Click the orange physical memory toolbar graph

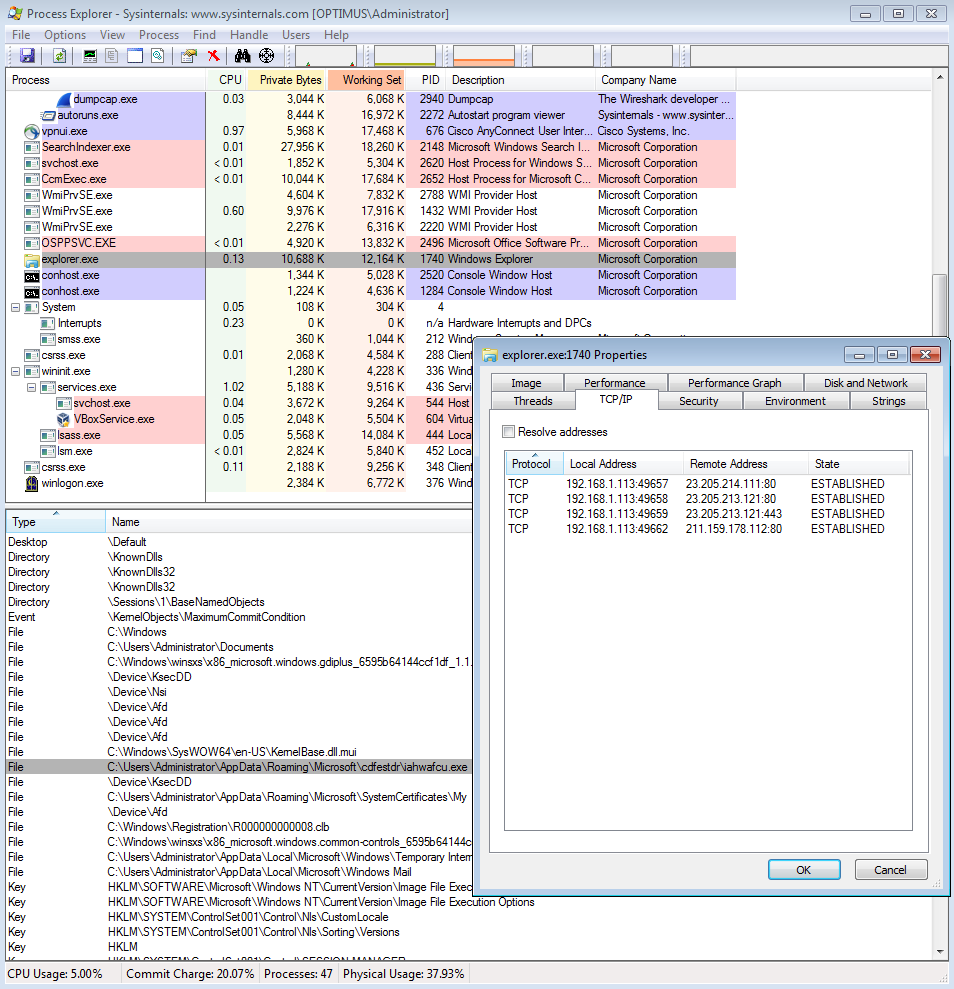click(484, 56)
